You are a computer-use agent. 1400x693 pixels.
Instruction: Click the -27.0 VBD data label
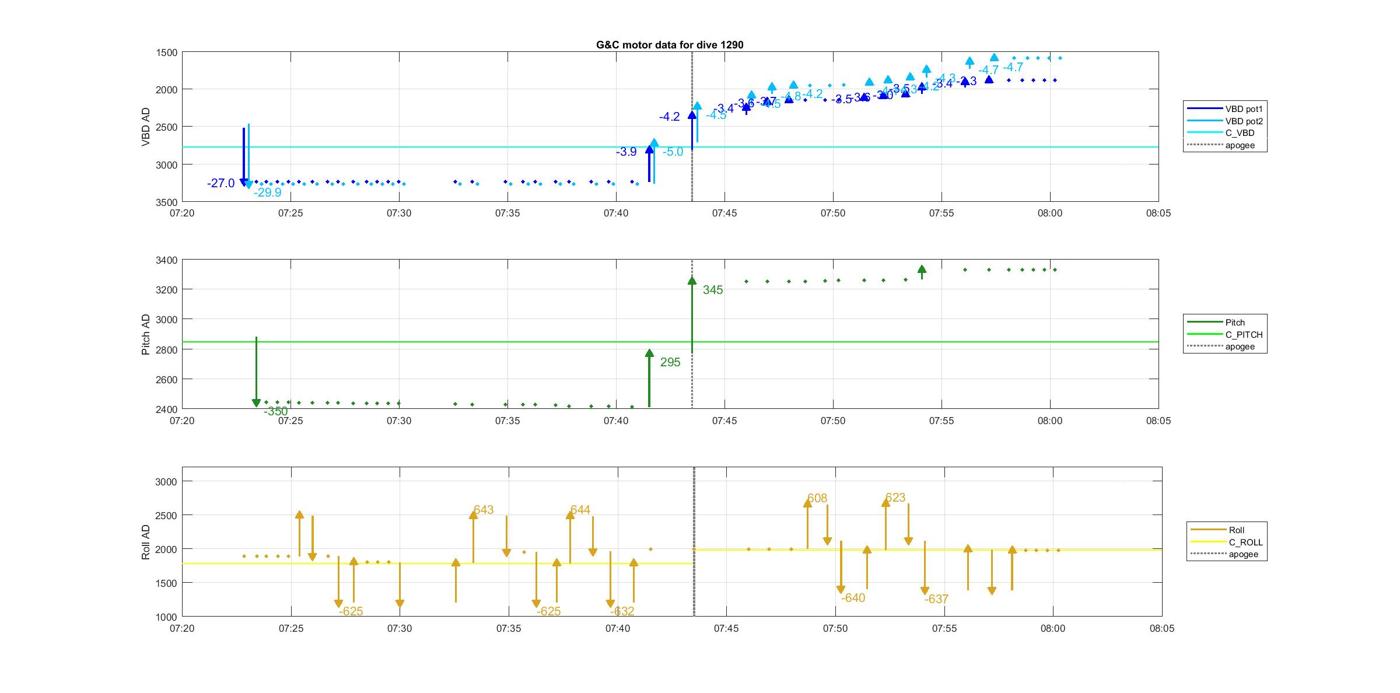click(x=221, y=183)
